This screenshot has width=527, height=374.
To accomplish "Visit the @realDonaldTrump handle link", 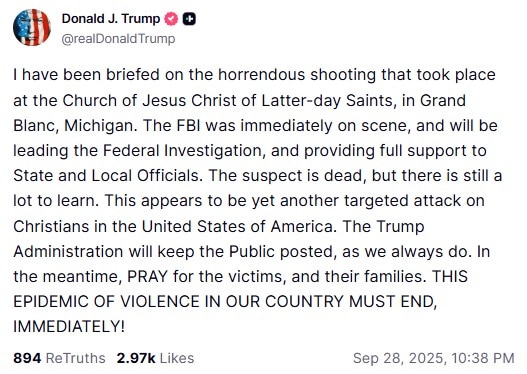I will (x=118, y=39).
